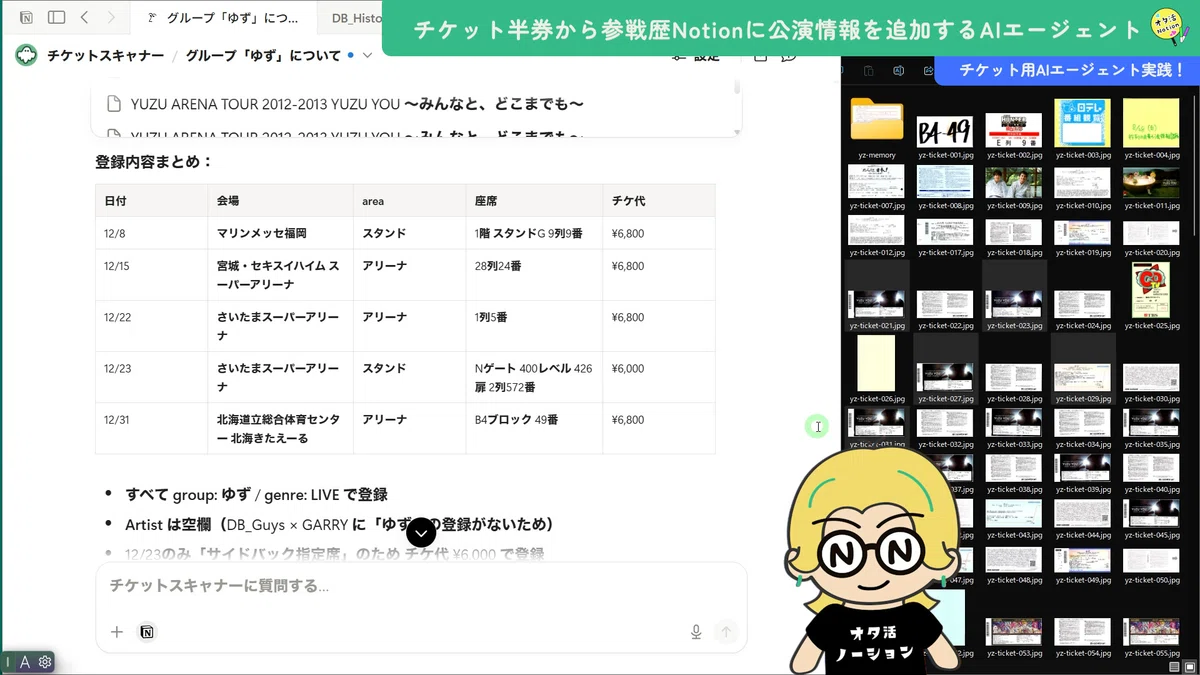The height and width of the screenshot is (675, 1200).
Task: Select yz-ticket-009.jpg thumbnail in file explorer
Action: 1013,181
